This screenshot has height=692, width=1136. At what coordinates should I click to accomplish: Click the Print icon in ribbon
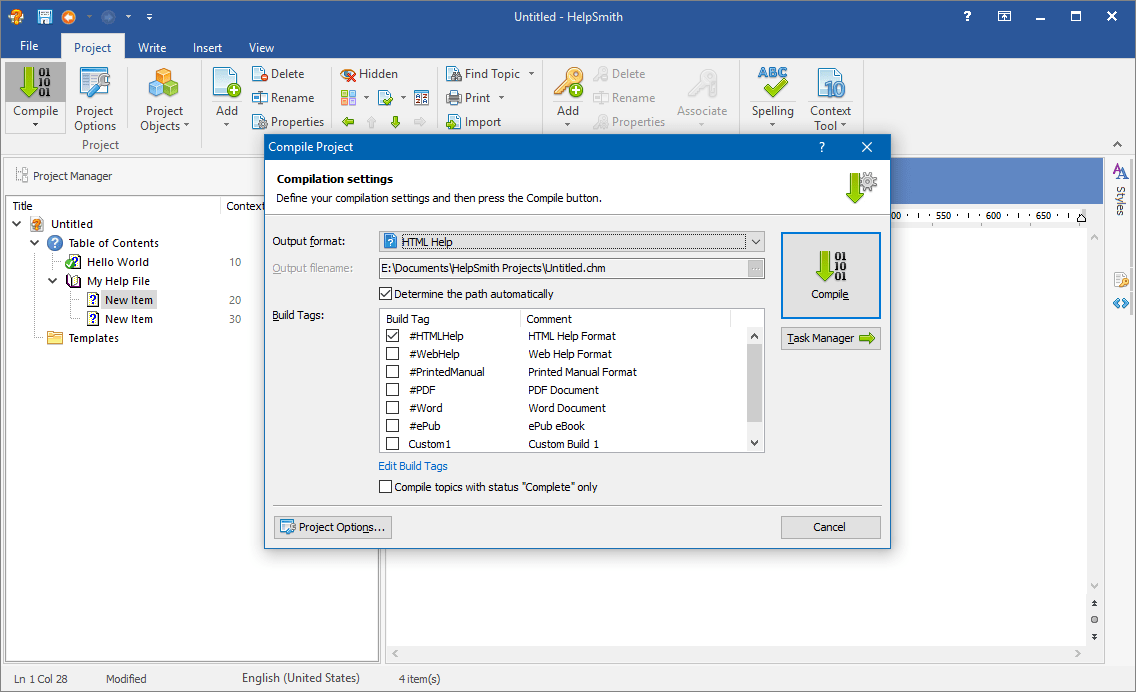(x=454, y=98)
